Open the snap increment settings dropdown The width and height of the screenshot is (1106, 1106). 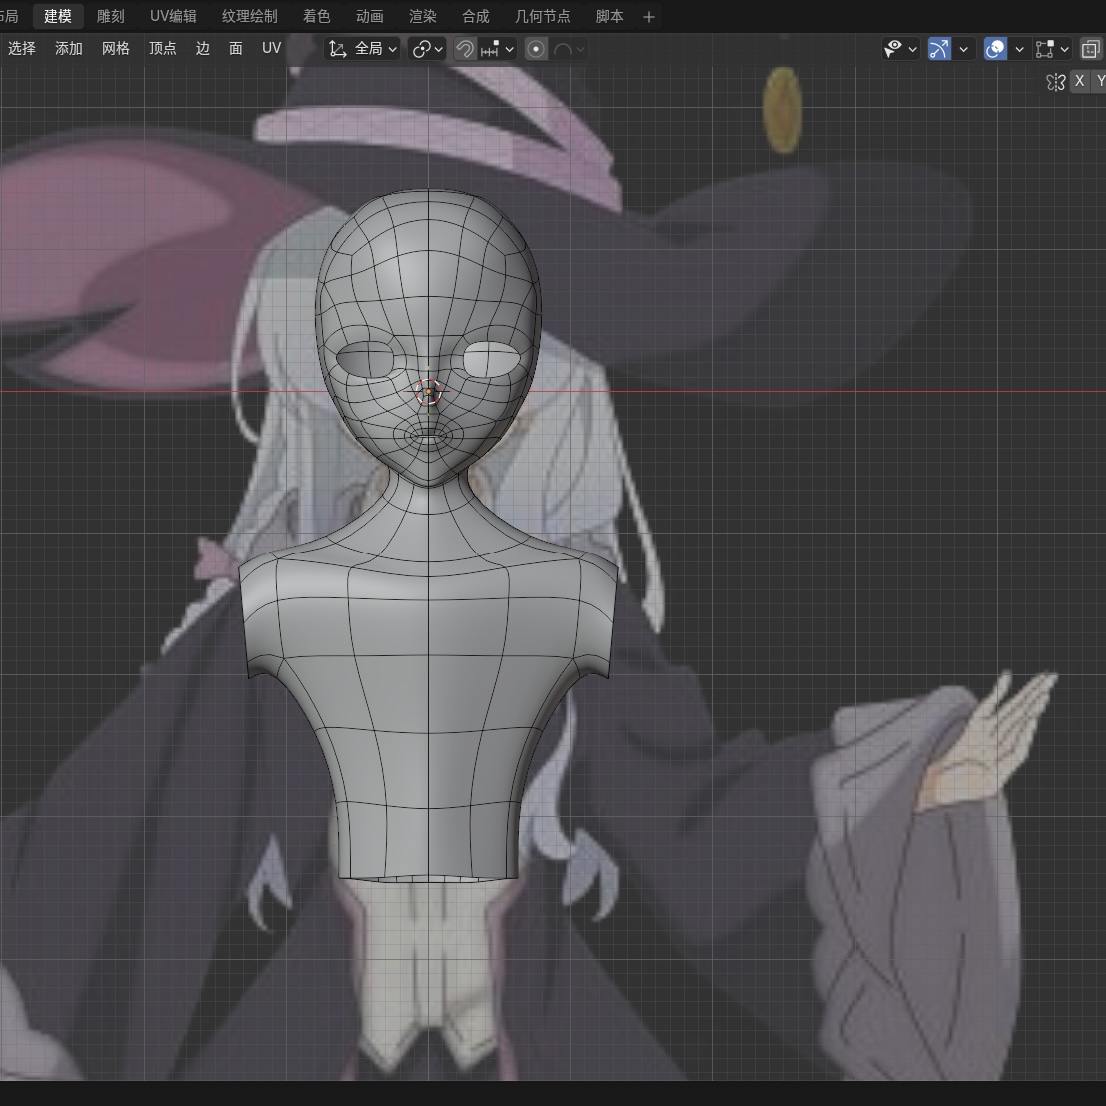[x=497, y=49]
